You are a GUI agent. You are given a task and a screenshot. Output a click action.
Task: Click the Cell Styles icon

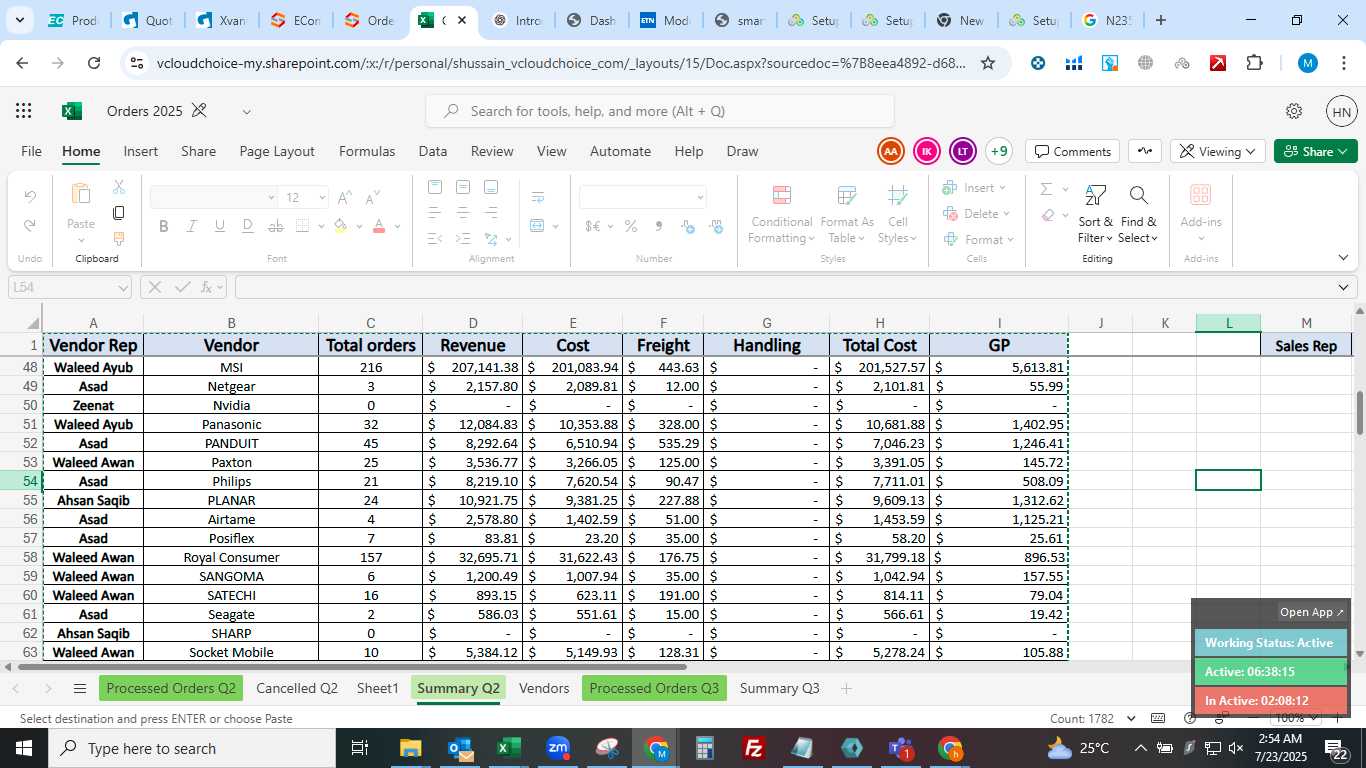[898, 195]
